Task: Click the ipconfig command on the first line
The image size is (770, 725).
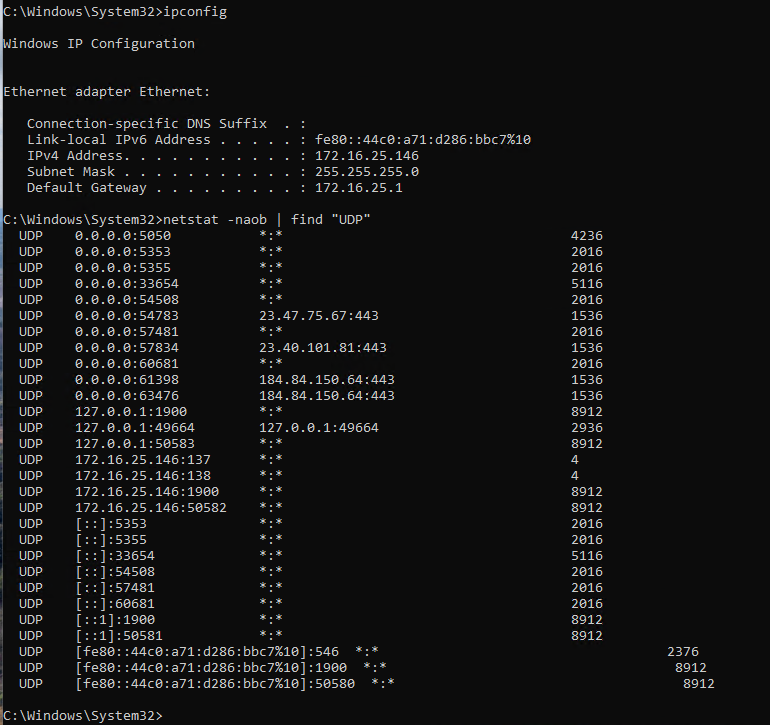Action: tap(200, 12)
